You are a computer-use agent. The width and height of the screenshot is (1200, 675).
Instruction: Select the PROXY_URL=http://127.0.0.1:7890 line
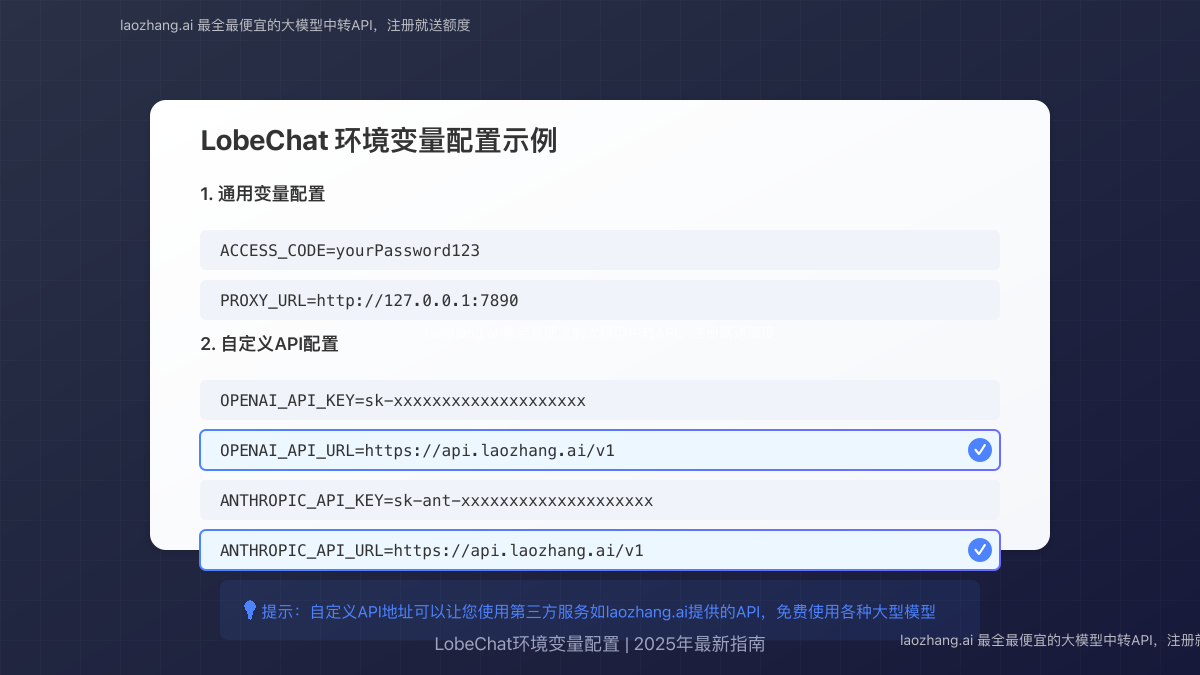point(600,300)
